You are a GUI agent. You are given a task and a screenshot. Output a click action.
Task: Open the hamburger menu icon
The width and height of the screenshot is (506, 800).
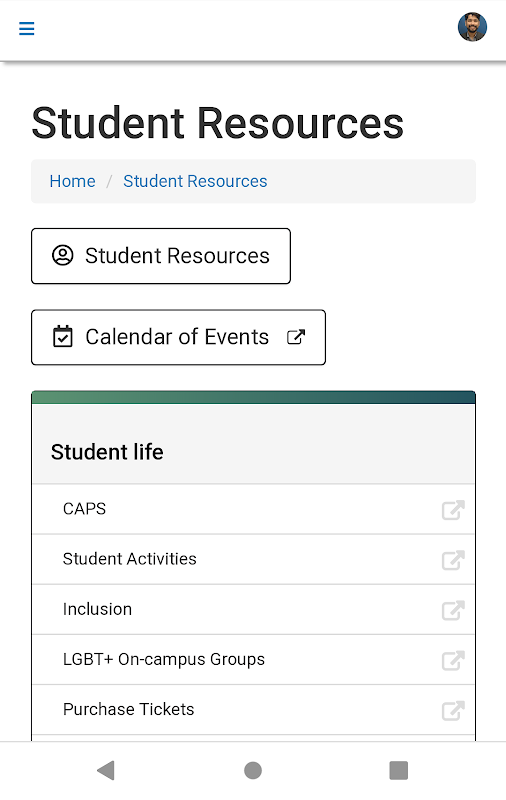27,29
